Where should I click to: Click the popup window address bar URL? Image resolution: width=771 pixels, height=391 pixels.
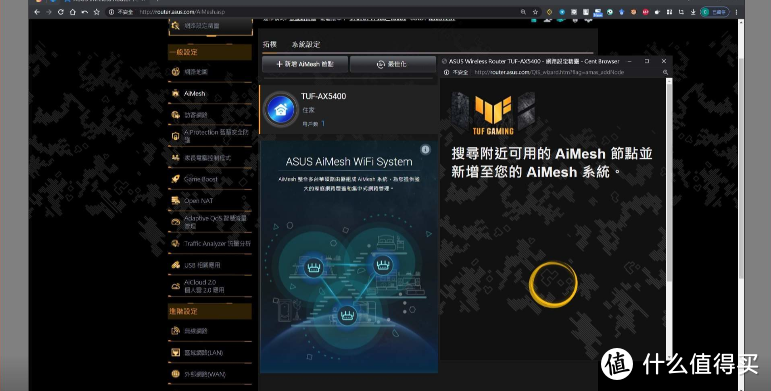(549, 72)
